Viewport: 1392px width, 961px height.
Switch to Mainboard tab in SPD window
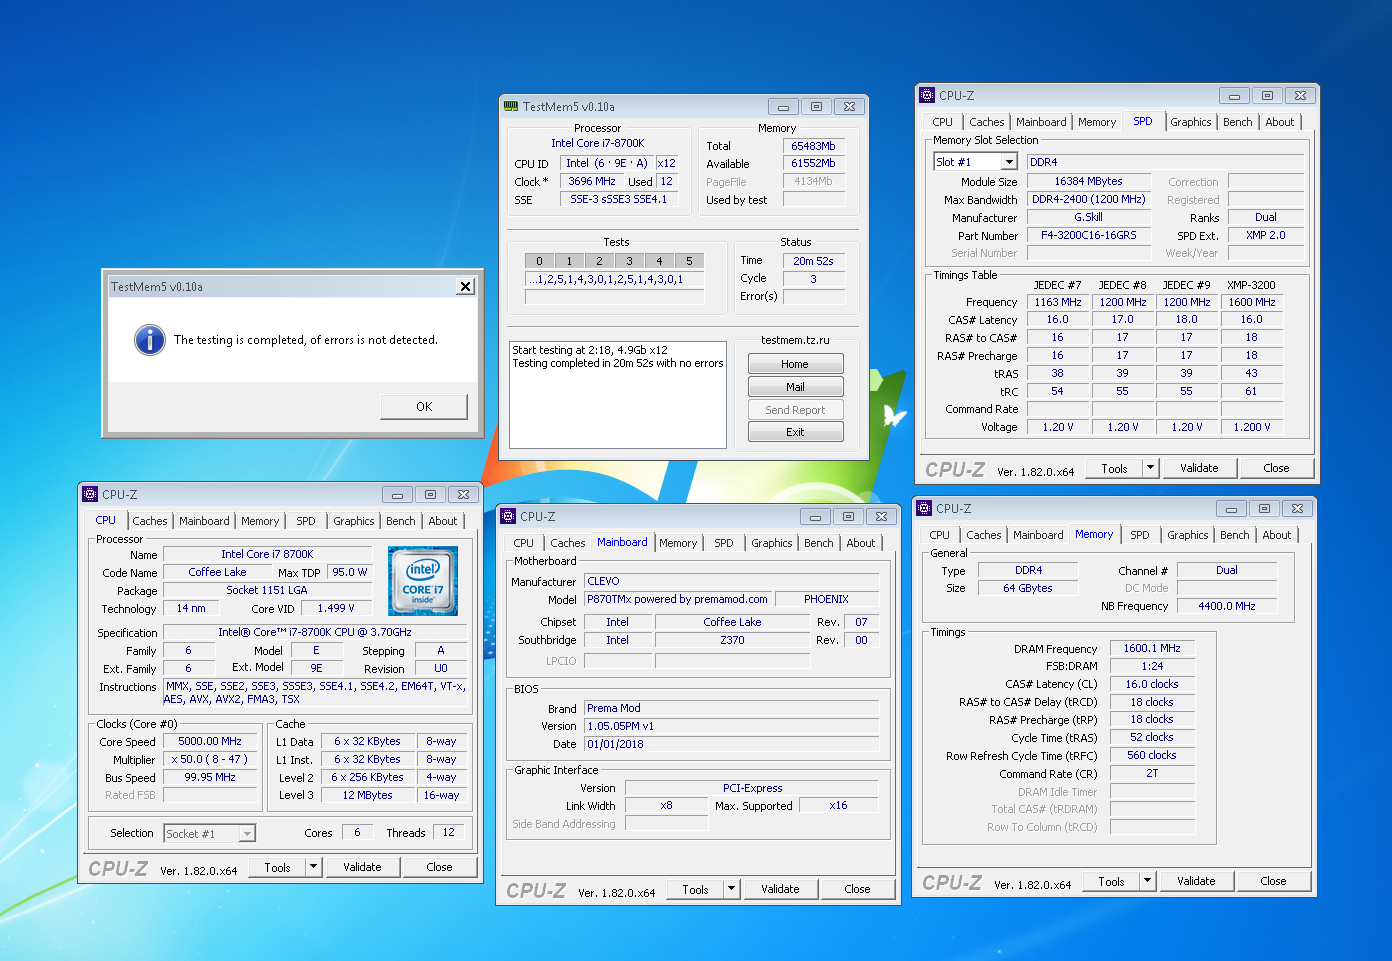click(x=1041, y=122)
